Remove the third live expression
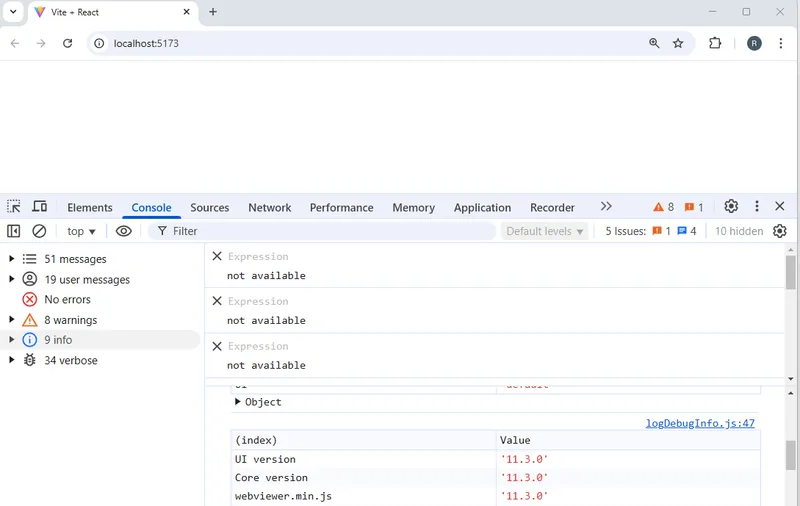 coord(217,346)
